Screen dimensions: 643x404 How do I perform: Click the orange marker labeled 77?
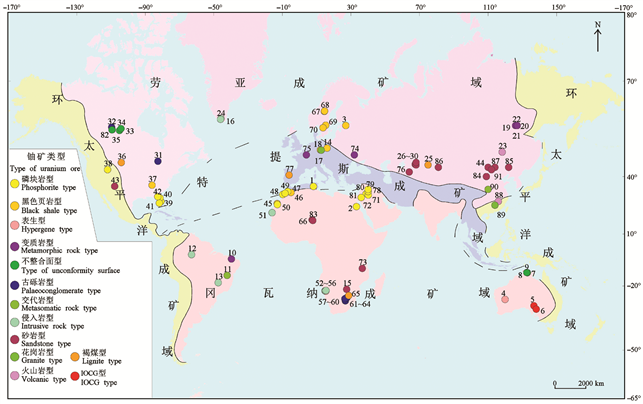[x=289, y=176]
